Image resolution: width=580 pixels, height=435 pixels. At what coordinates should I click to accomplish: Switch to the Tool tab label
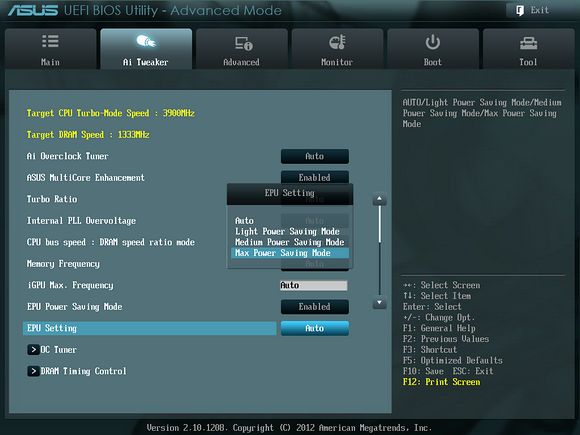click(528, 62)
